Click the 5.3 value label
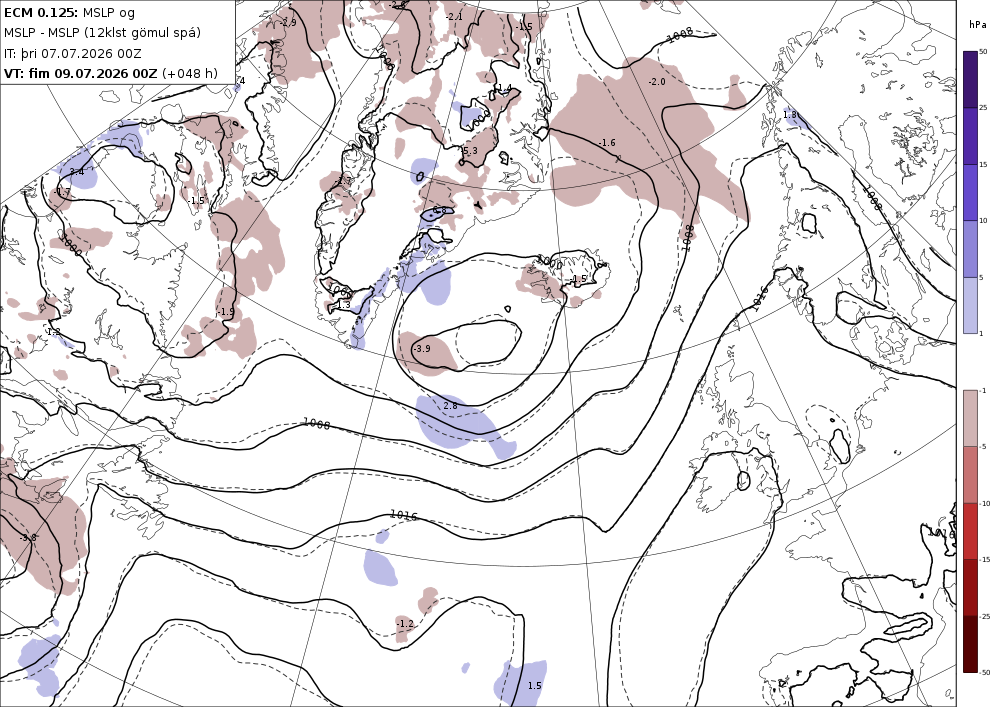The height and width of the screenshot is (707, 1000). pos(470,150)
